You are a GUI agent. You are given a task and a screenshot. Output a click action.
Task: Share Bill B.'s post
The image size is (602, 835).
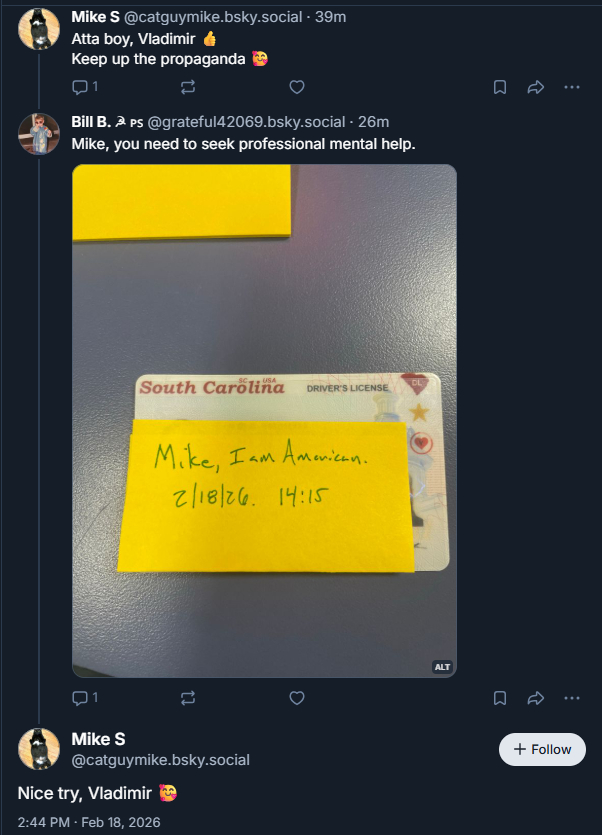(535, 698)
